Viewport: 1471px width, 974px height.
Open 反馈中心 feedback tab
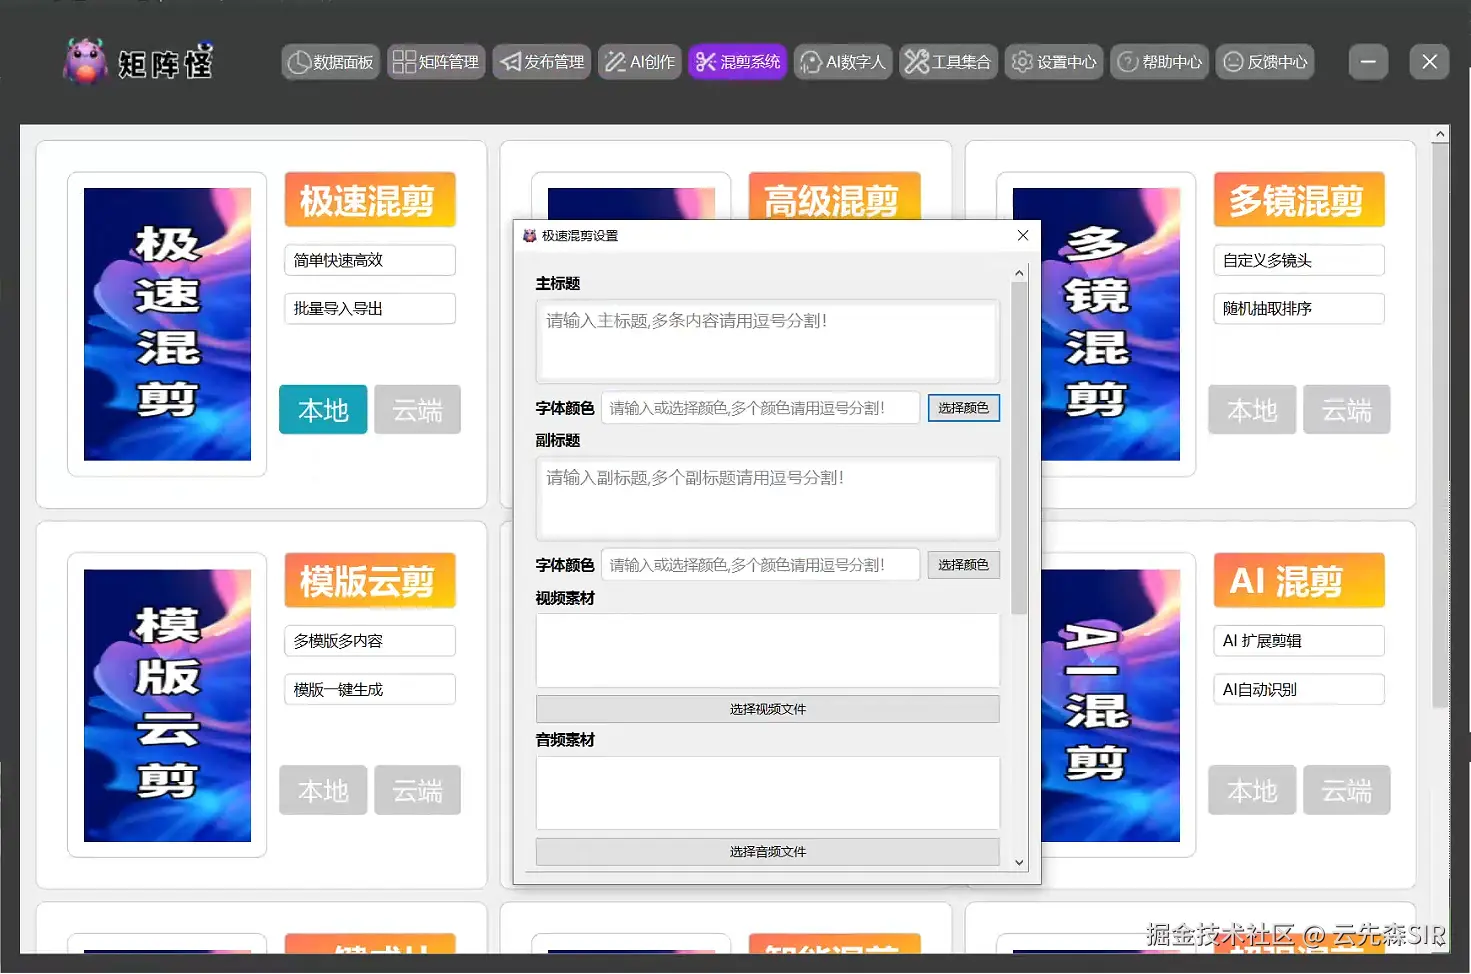1265,62
